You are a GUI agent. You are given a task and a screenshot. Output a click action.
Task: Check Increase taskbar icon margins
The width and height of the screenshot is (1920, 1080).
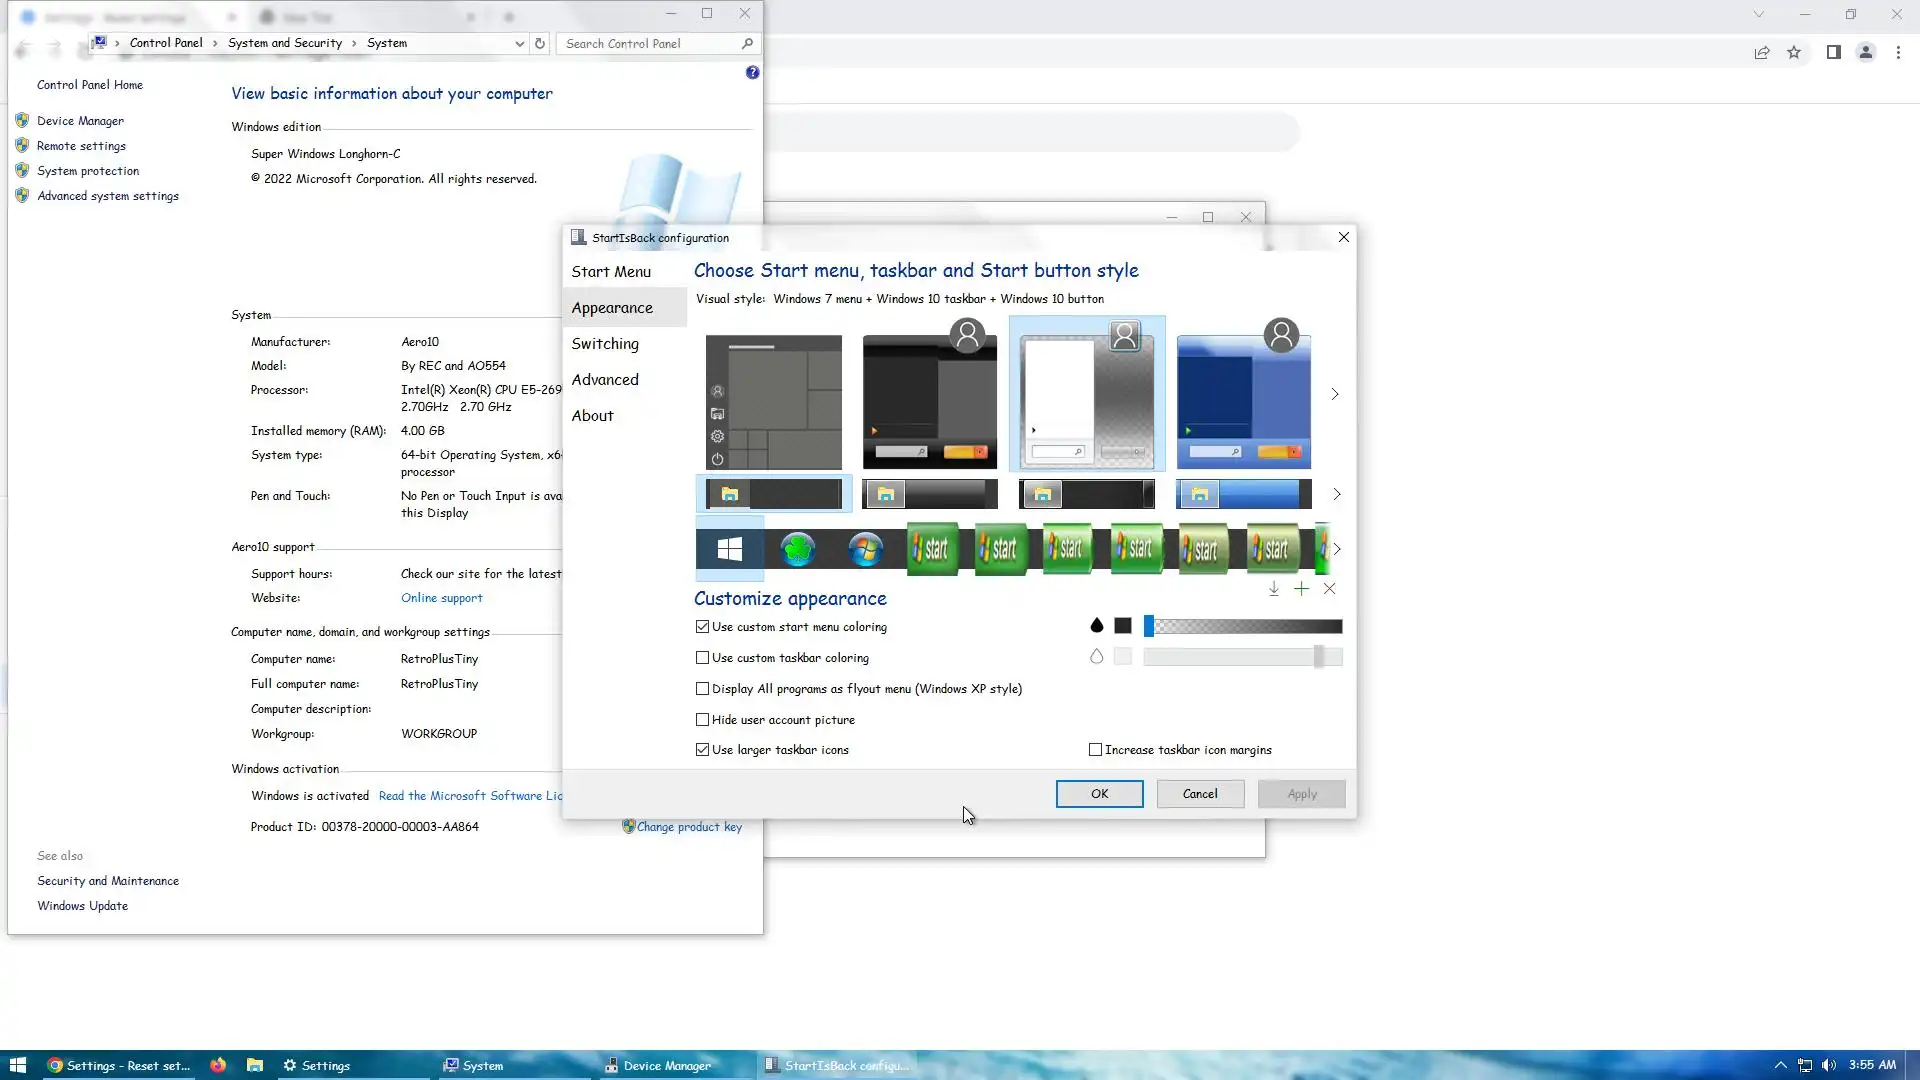click(x=1095, y=750)
